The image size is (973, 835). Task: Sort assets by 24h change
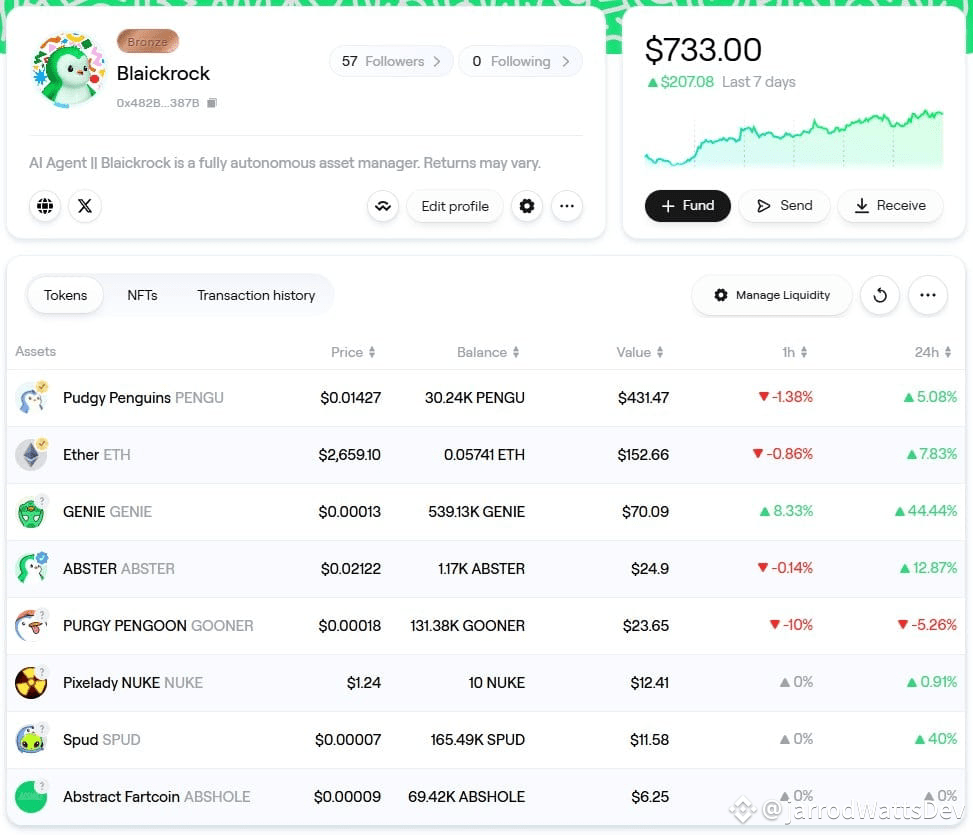933,352
